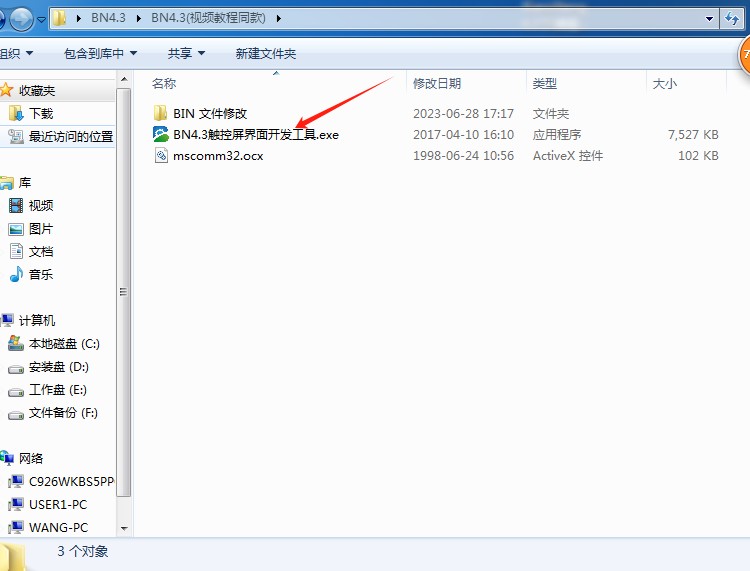
Task: Select 网络 in the navigation pane
Action: (x=31, y=458)
